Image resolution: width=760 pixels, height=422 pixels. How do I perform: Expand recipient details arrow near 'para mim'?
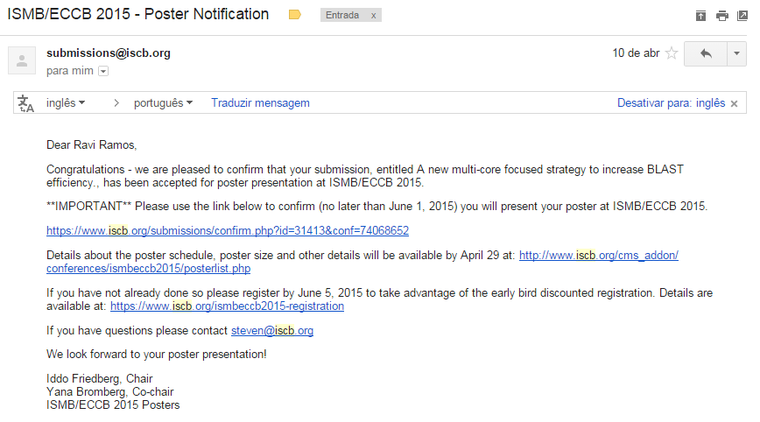pos(103,71)
